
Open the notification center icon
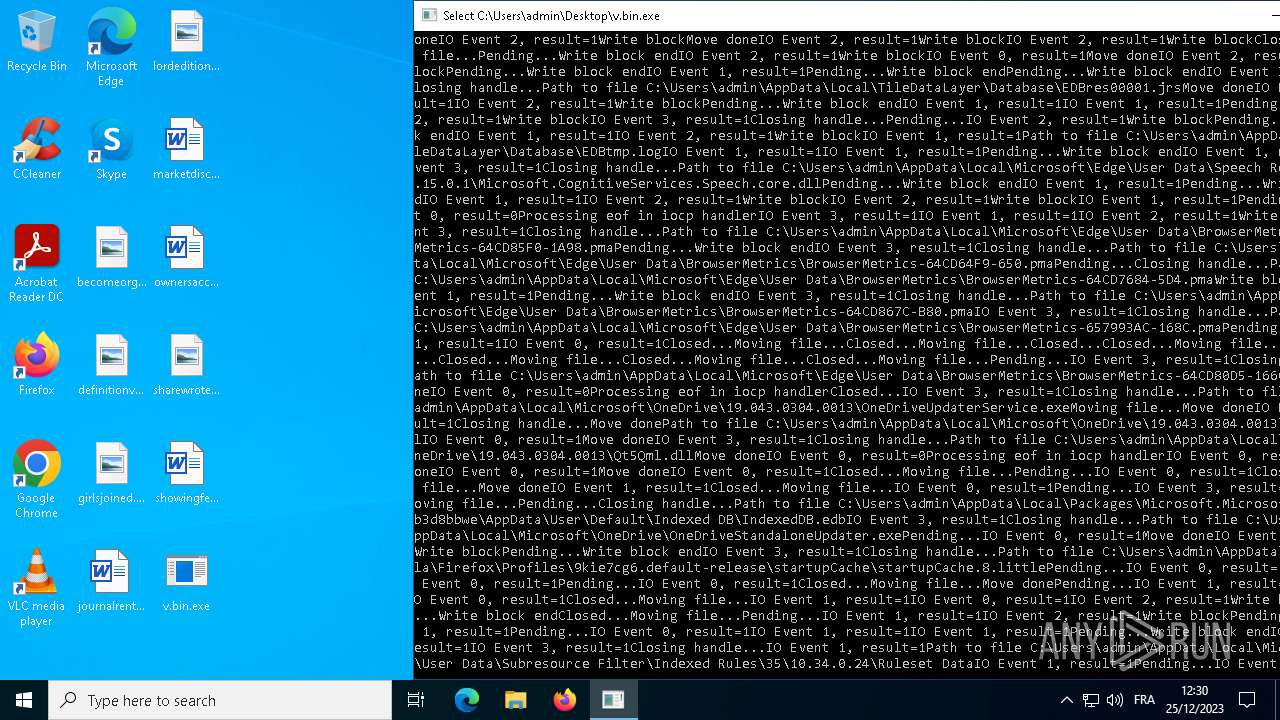click(x=1247, y=700)
